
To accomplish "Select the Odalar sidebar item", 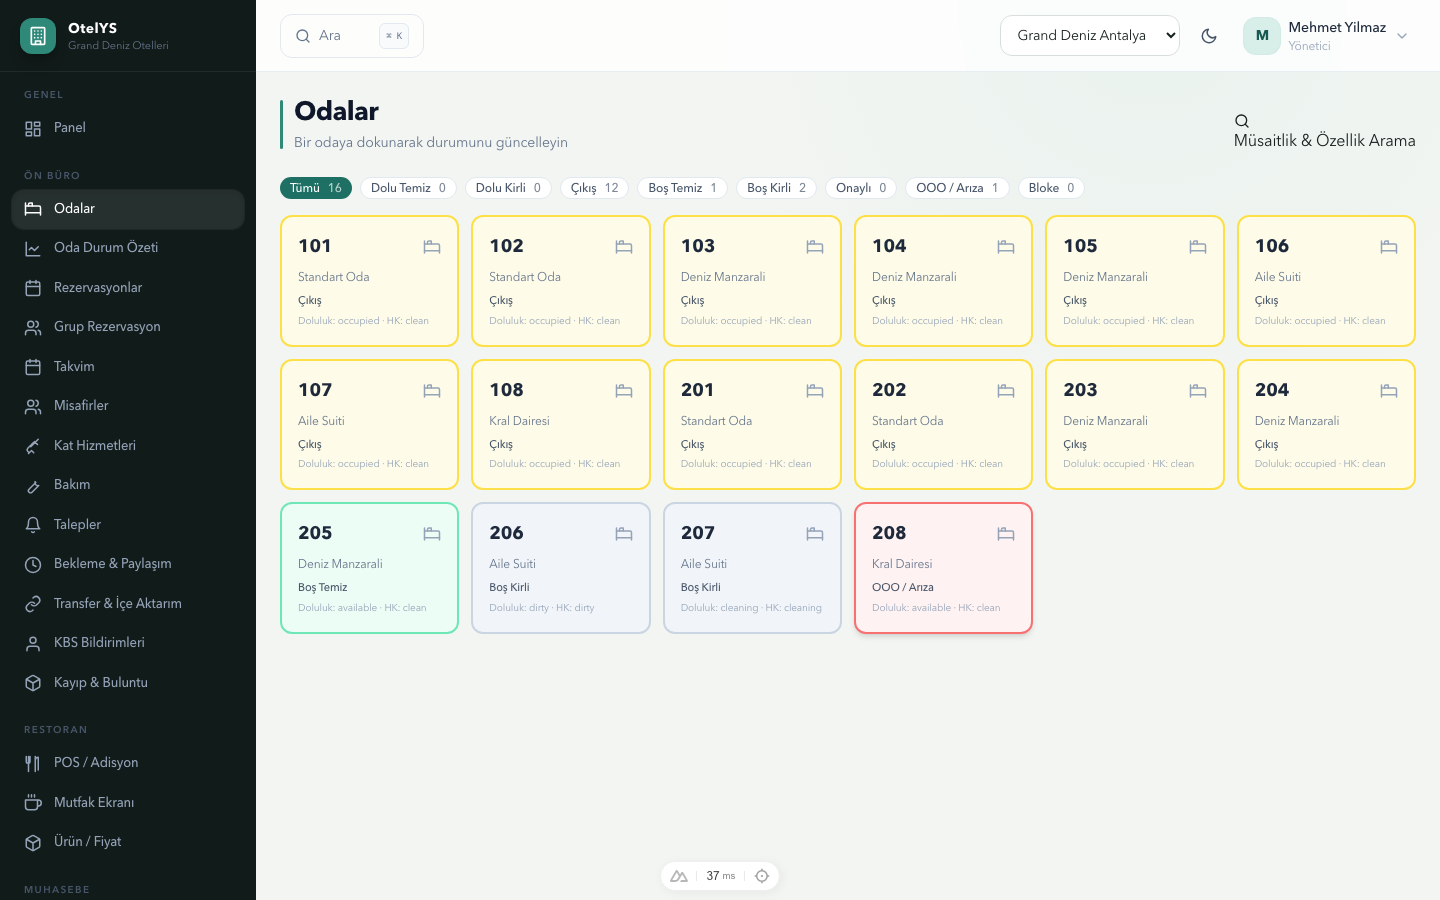I will click(128, 209).
